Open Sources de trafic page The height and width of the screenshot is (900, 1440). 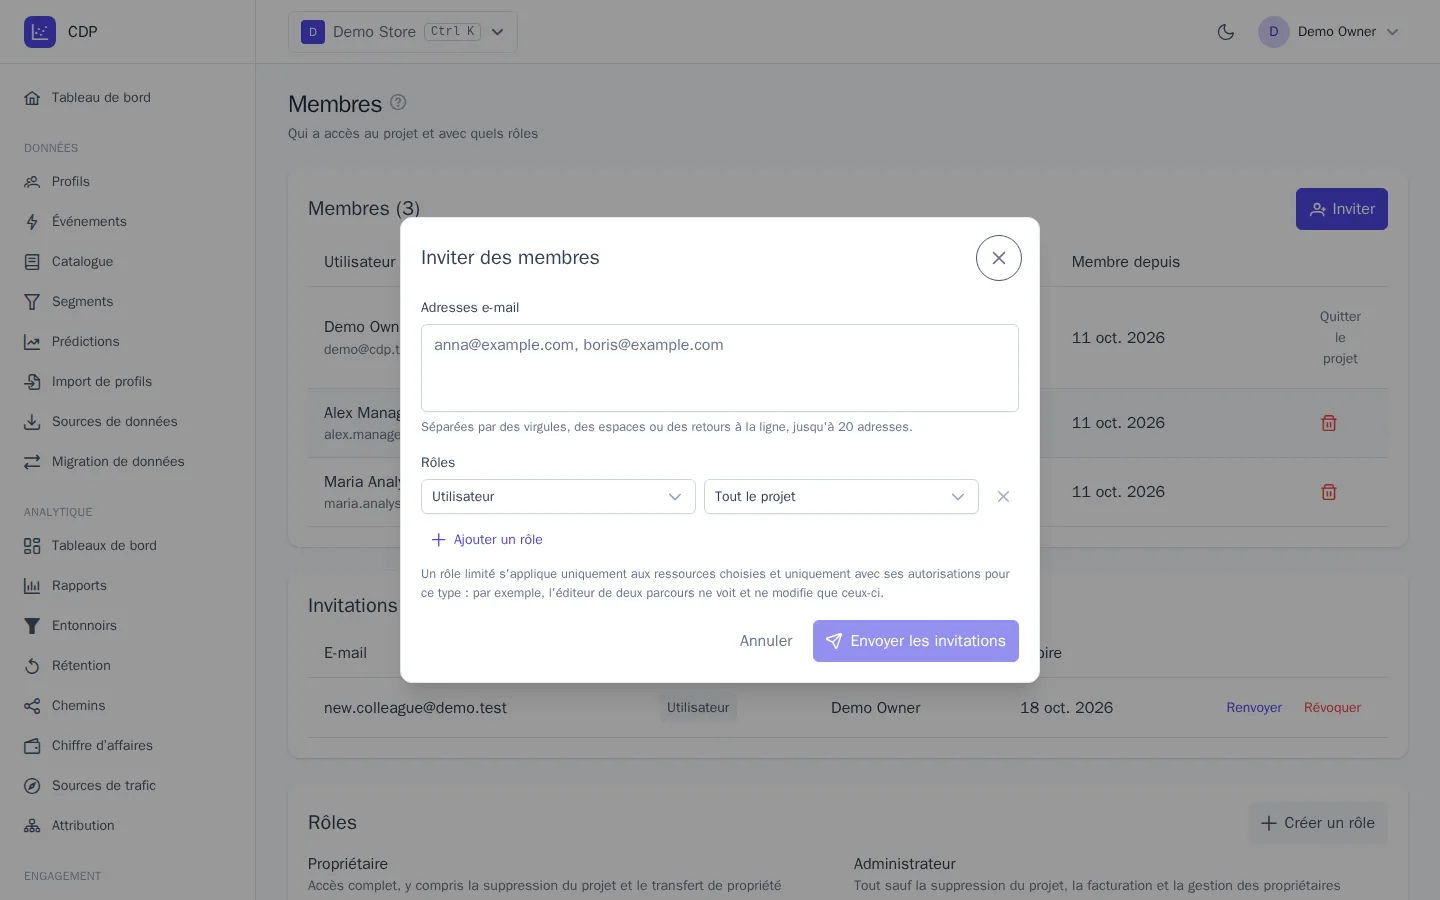[x=127, y=786]
